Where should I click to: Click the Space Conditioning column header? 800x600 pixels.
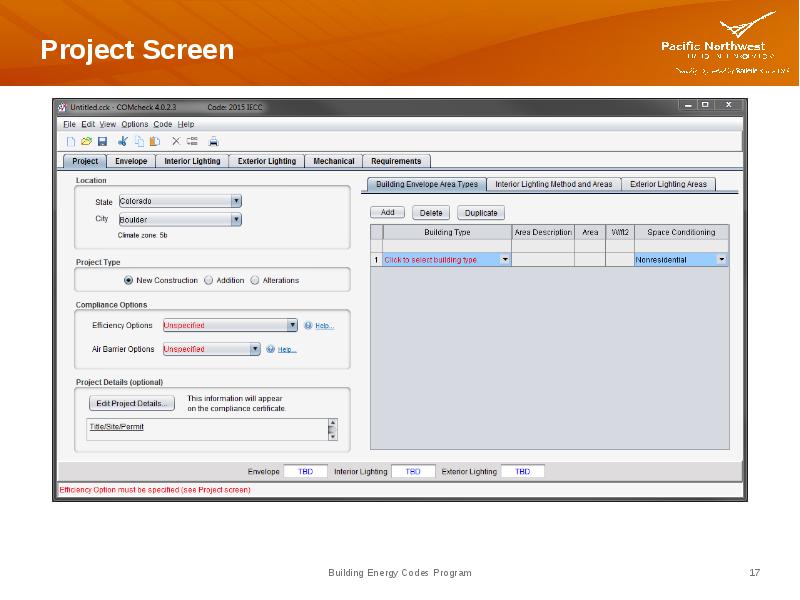(681, 232)
